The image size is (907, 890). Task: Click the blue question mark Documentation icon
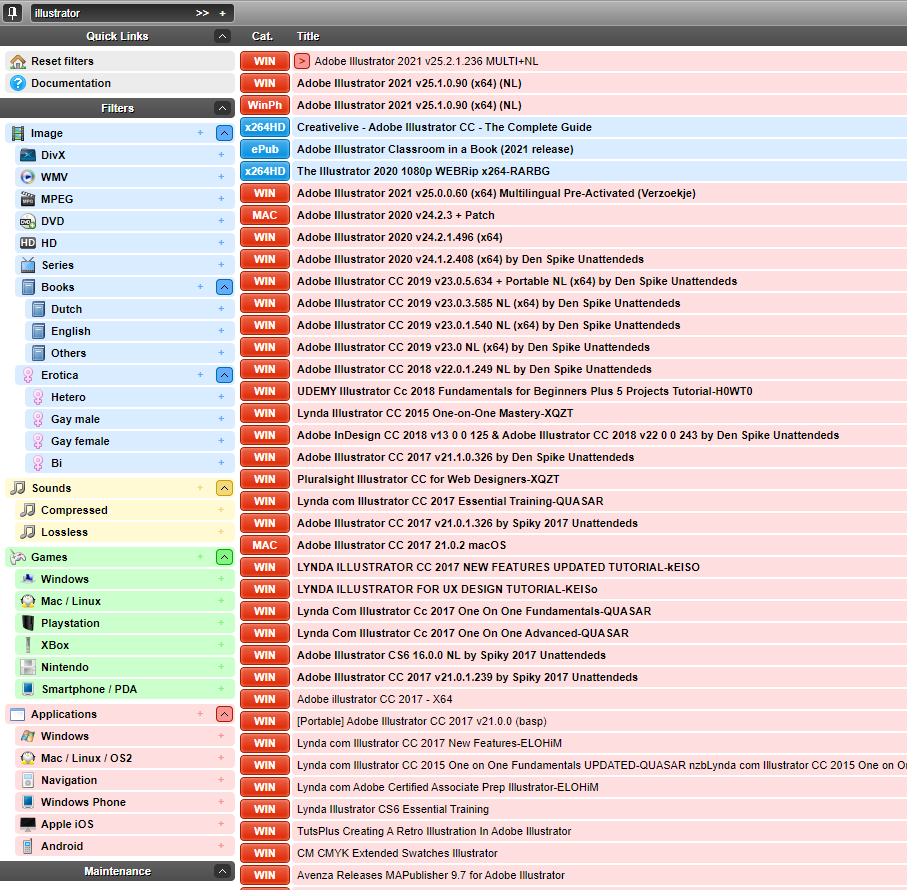click(18, 83)
